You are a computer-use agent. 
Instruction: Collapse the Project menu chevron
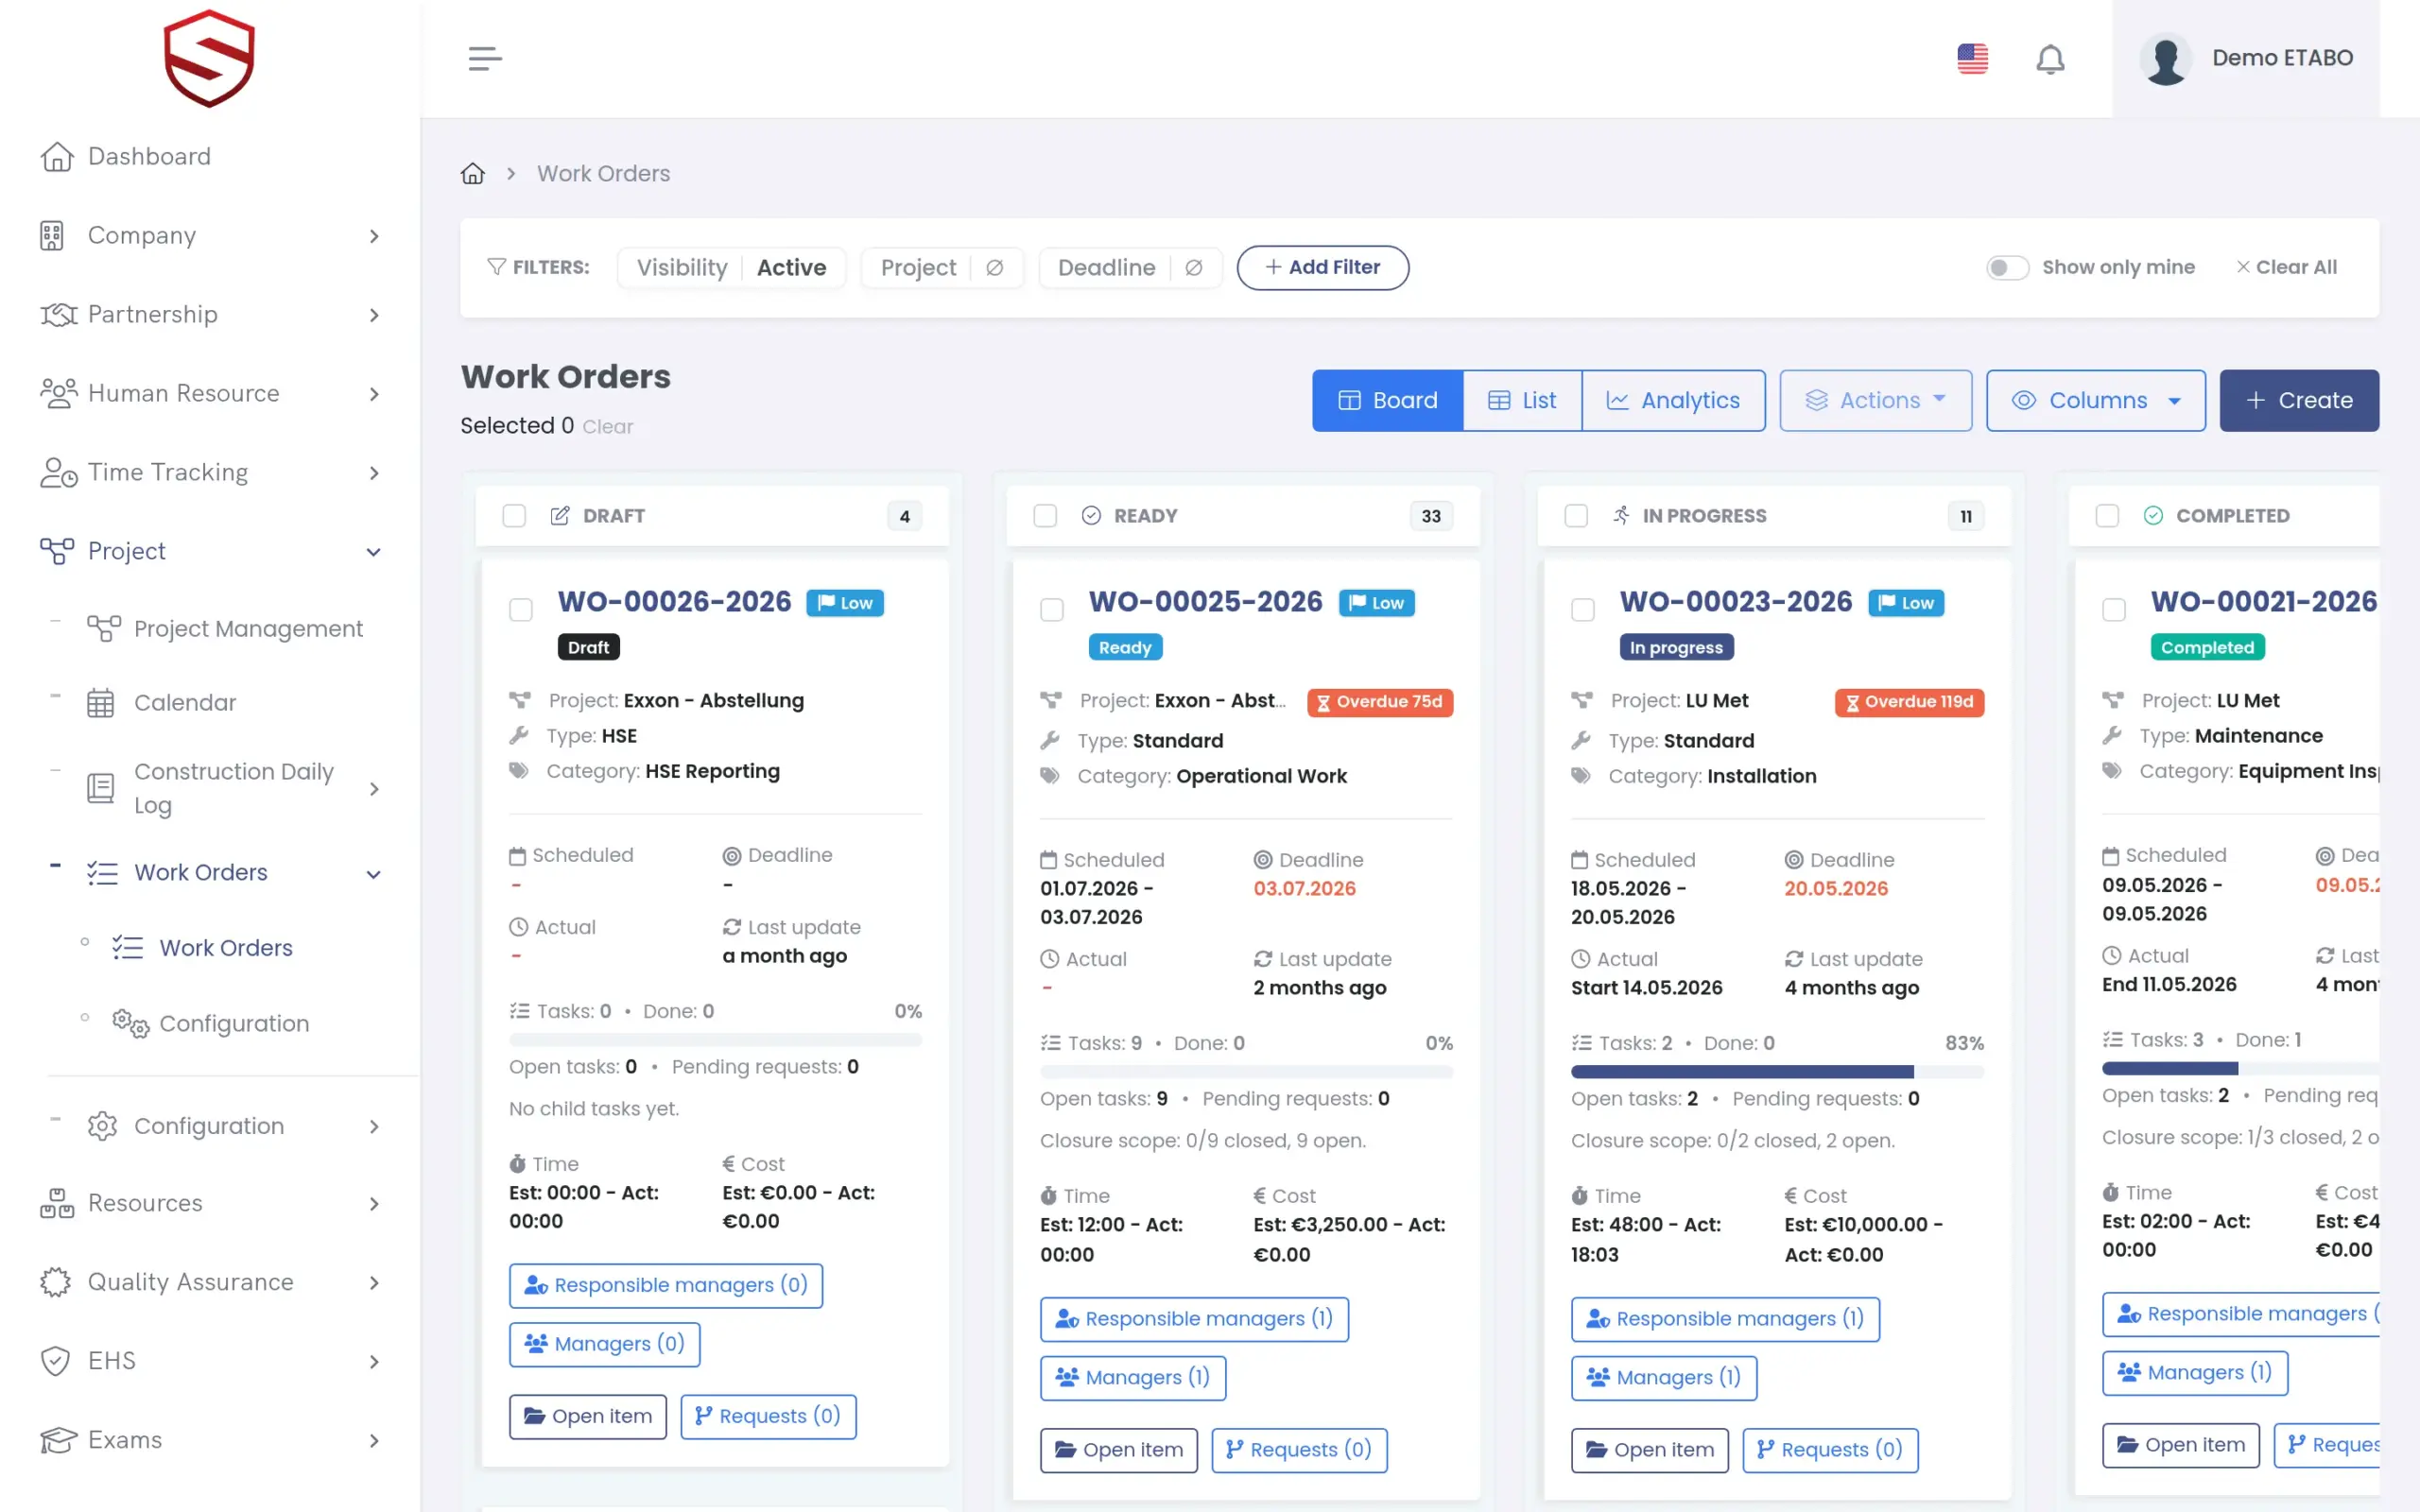[x=374, y=552]
